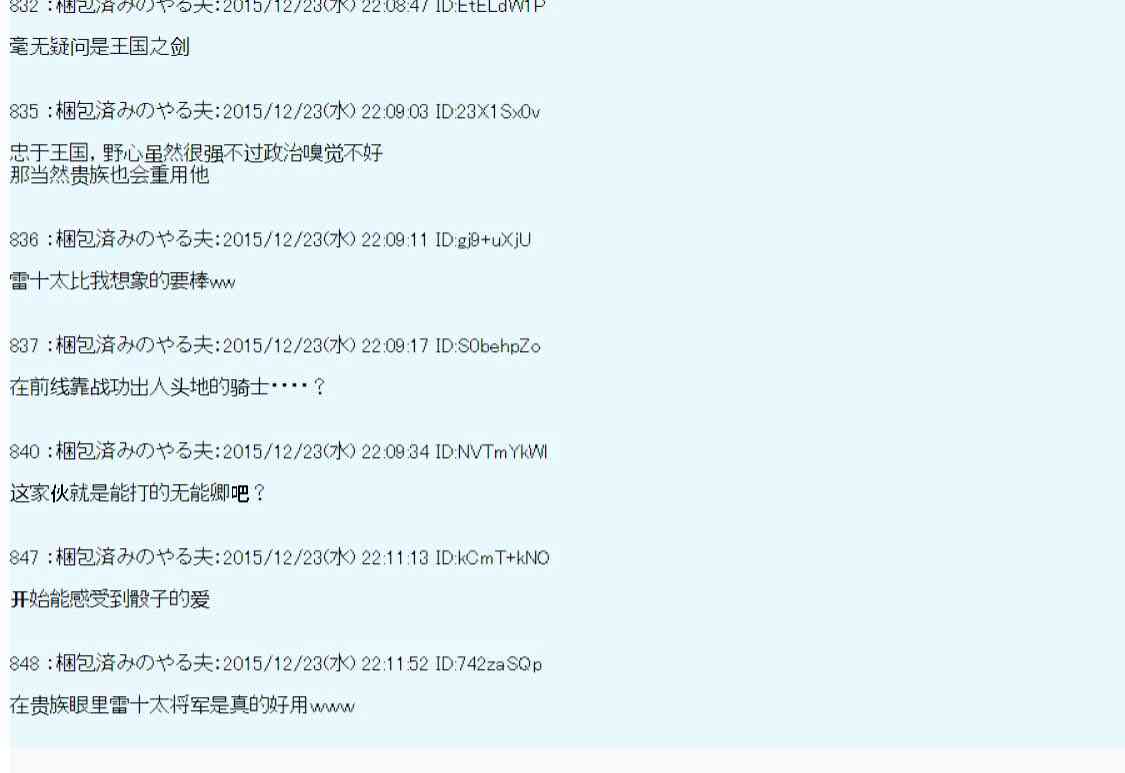Click comment line 忠于王国，野心虽然很强
1125x773 pixels.
pos(197,152)
